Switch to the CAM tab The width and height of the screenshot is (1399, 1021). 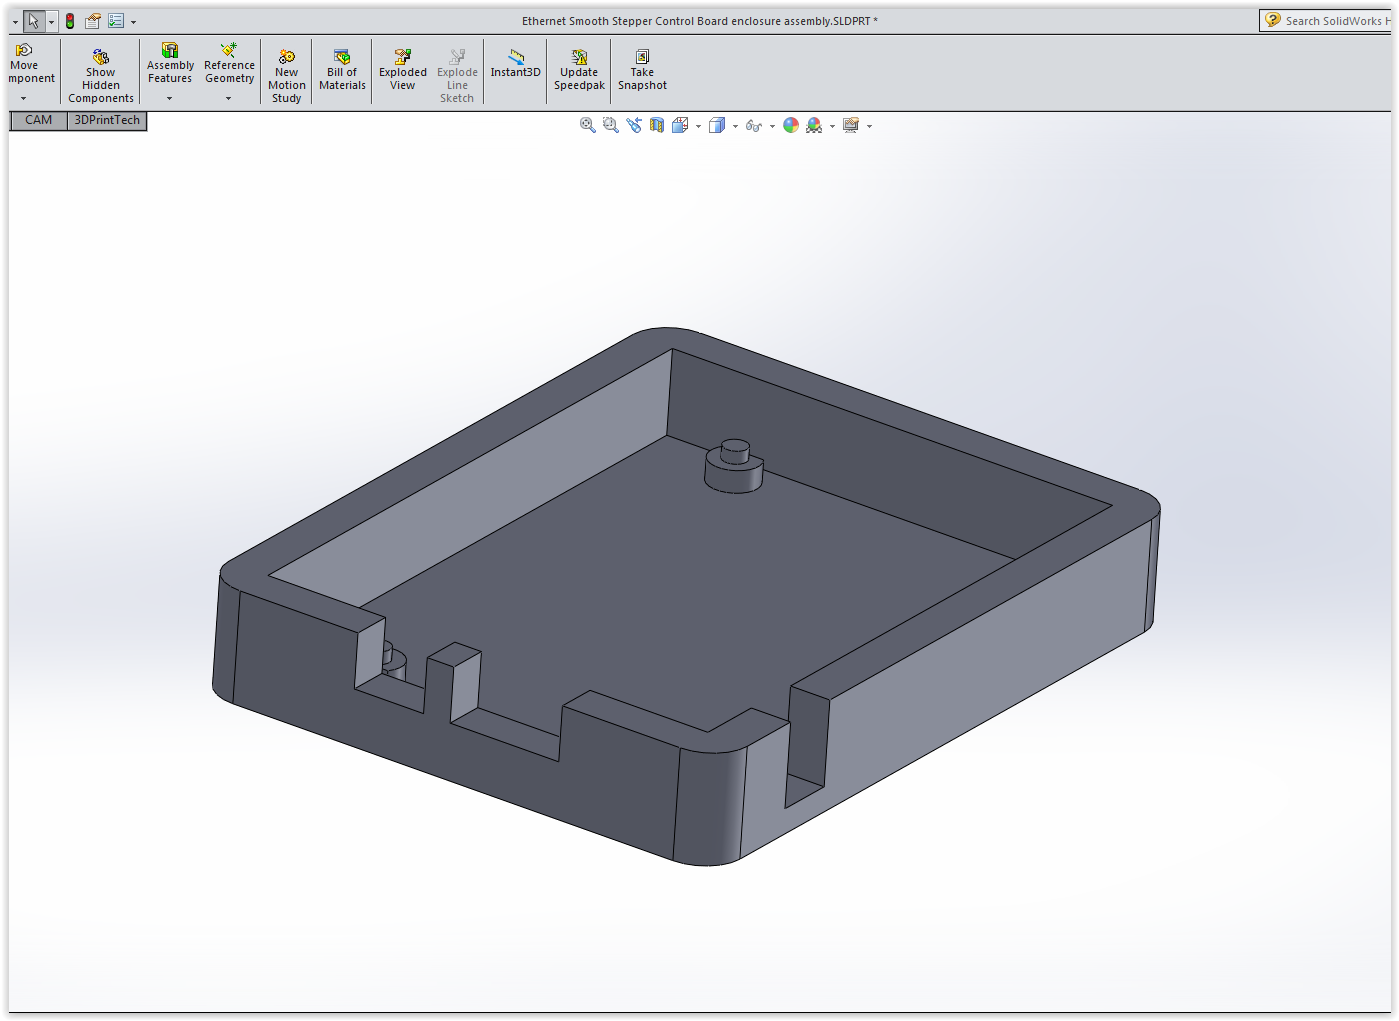(39, 120)
